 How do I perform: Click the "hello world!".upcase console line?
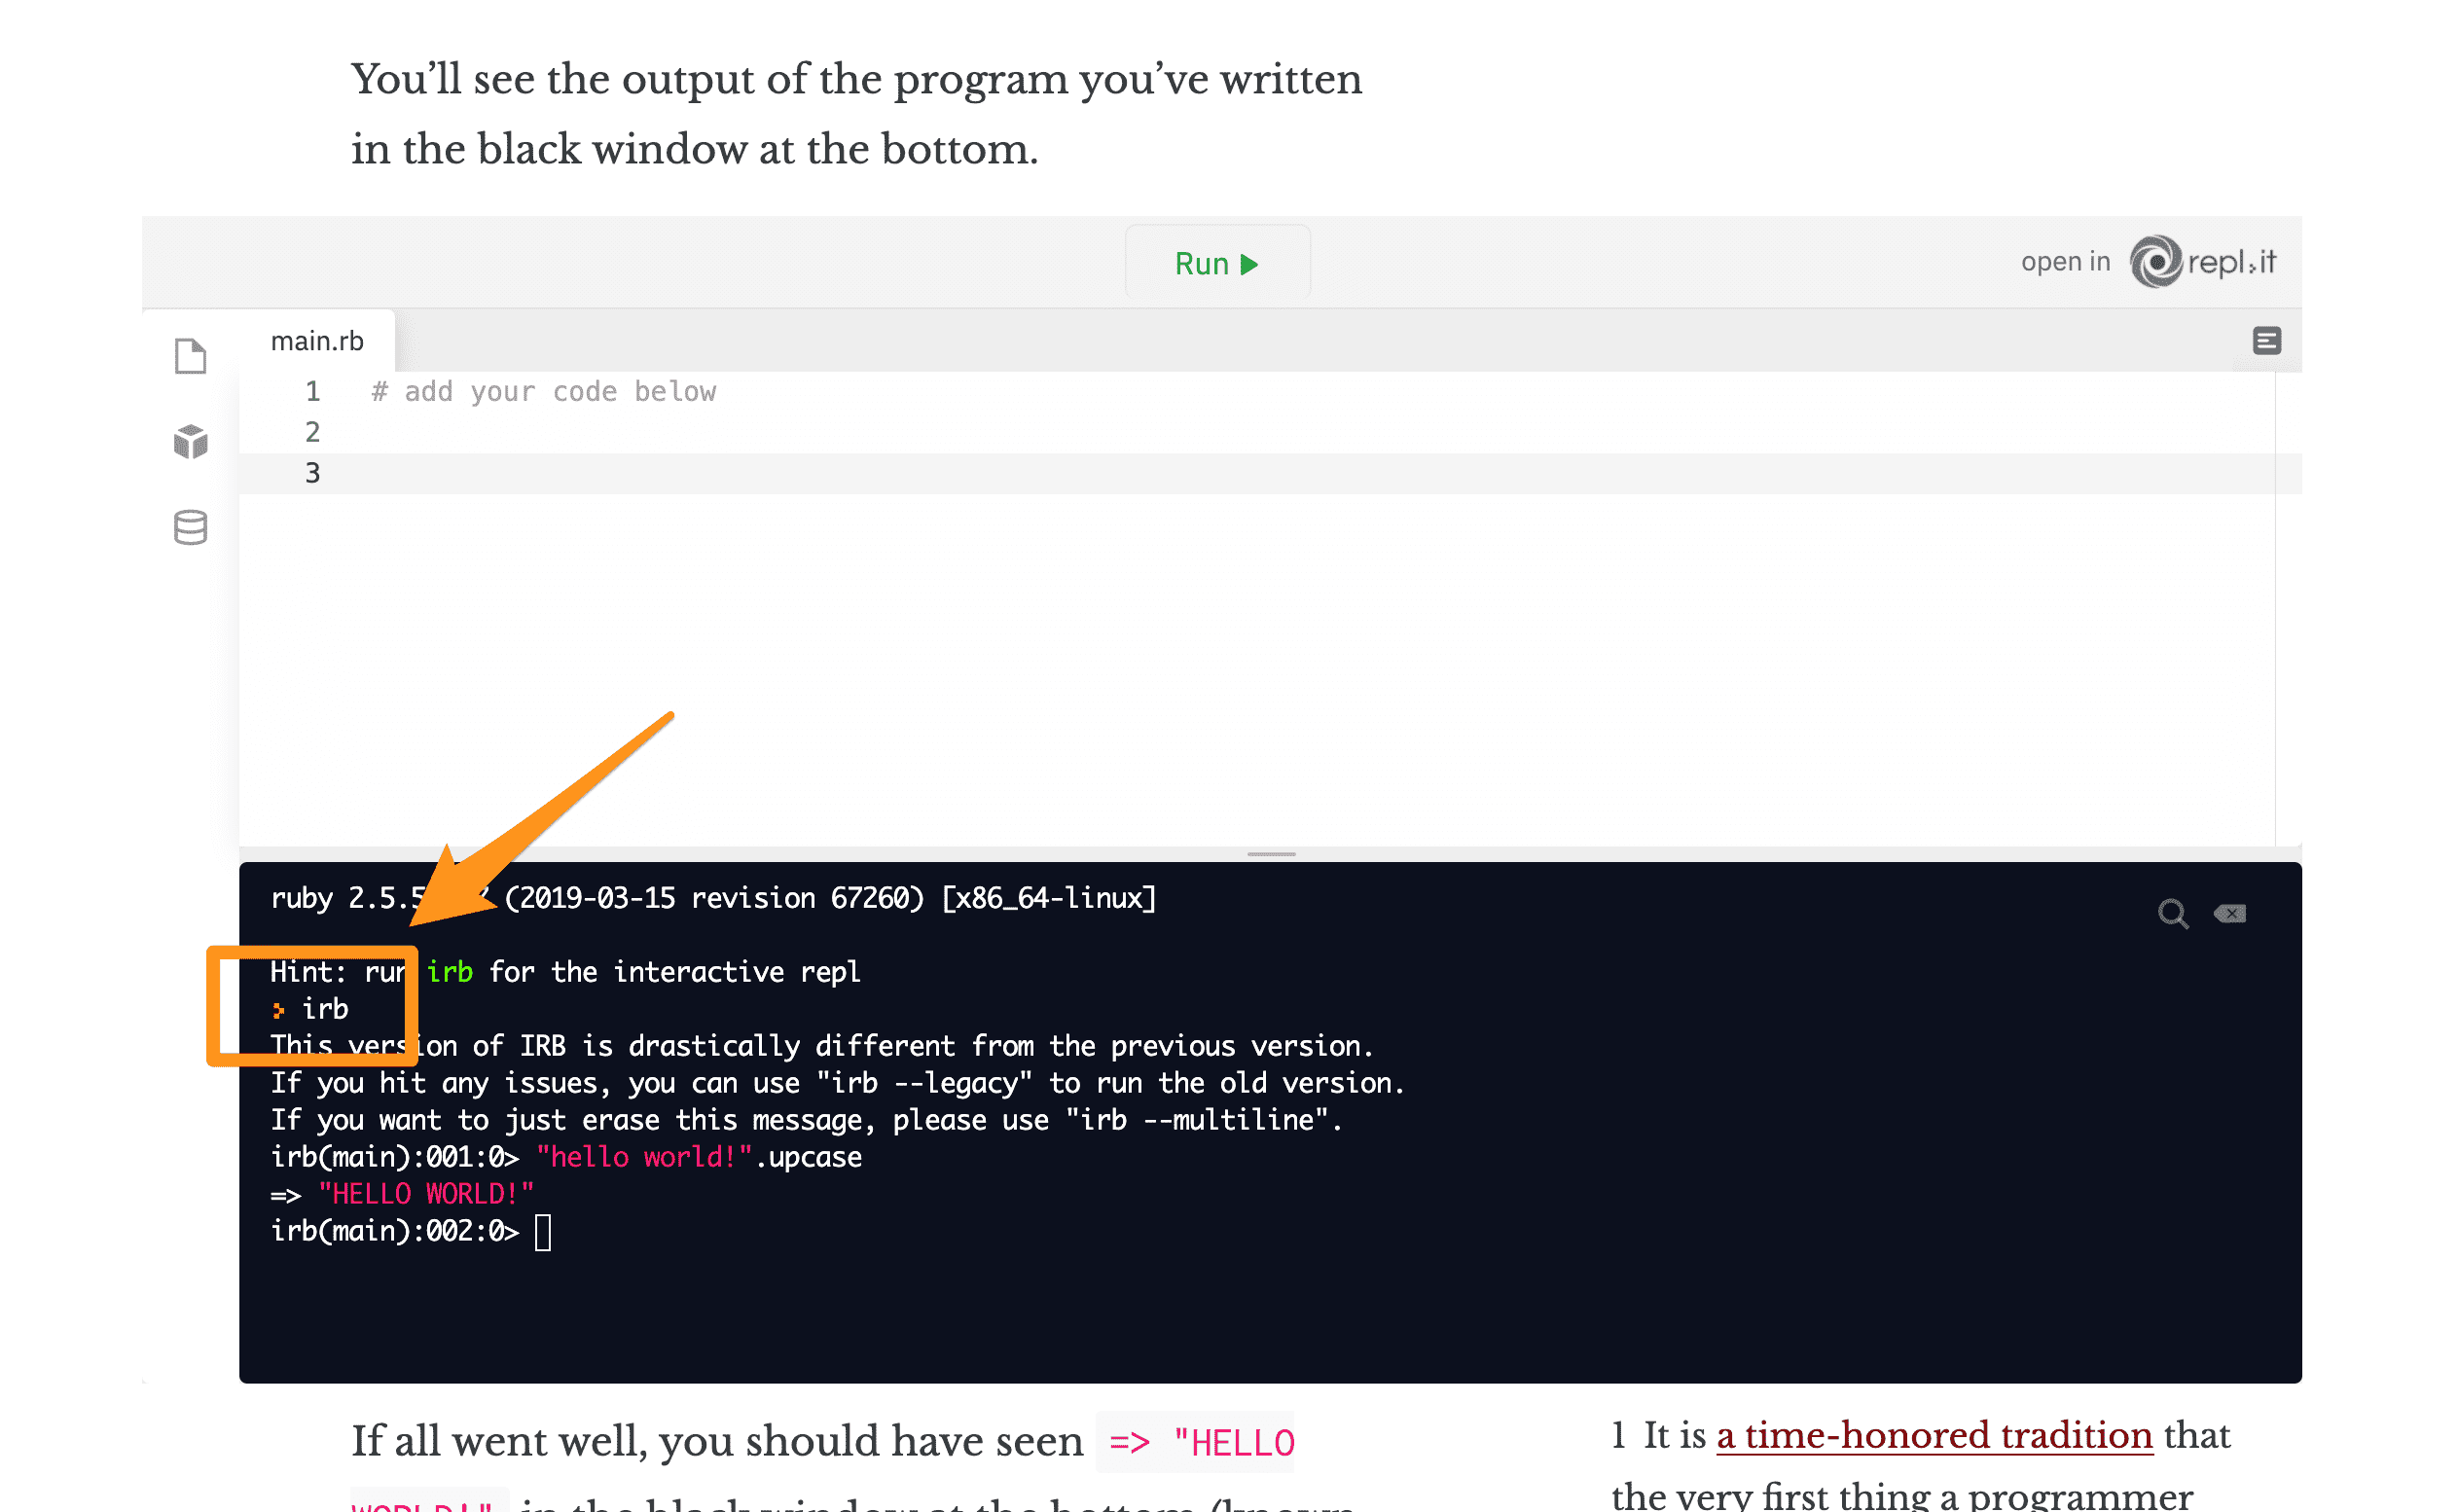click(698, 1157)
